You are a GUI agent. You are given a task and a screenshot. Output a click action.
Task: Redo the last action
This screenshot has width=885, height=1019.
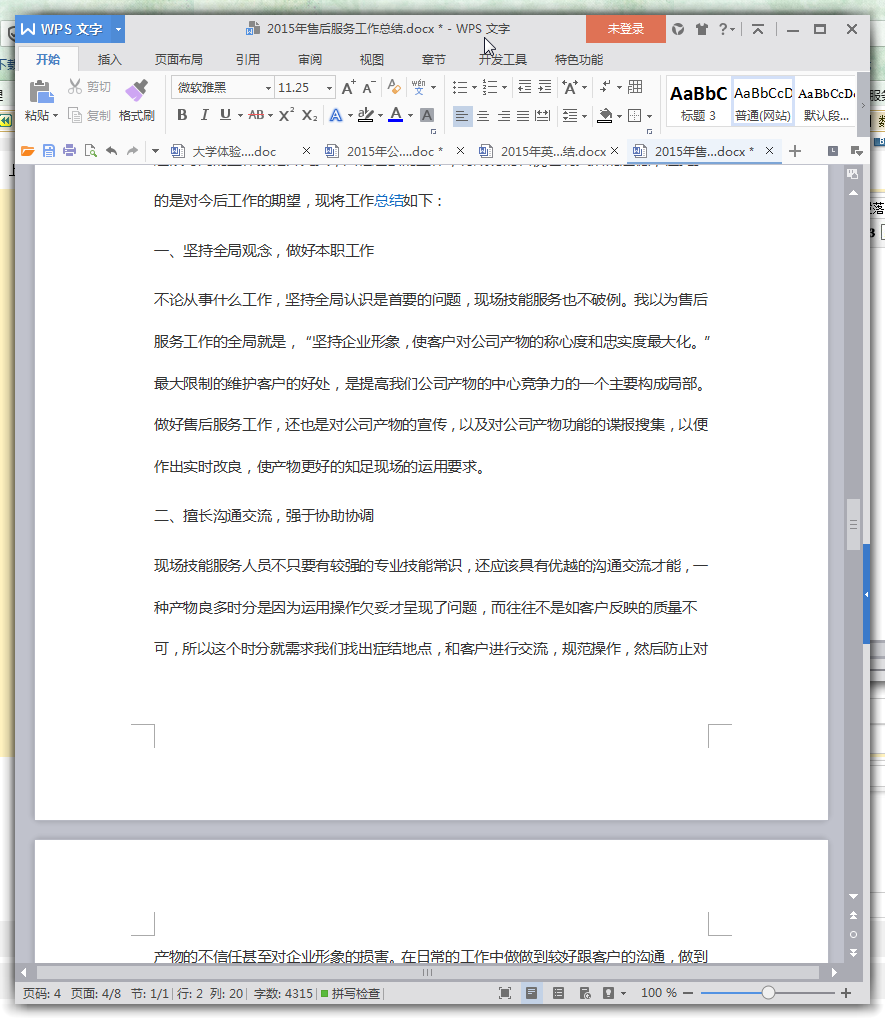click(133, 151)
